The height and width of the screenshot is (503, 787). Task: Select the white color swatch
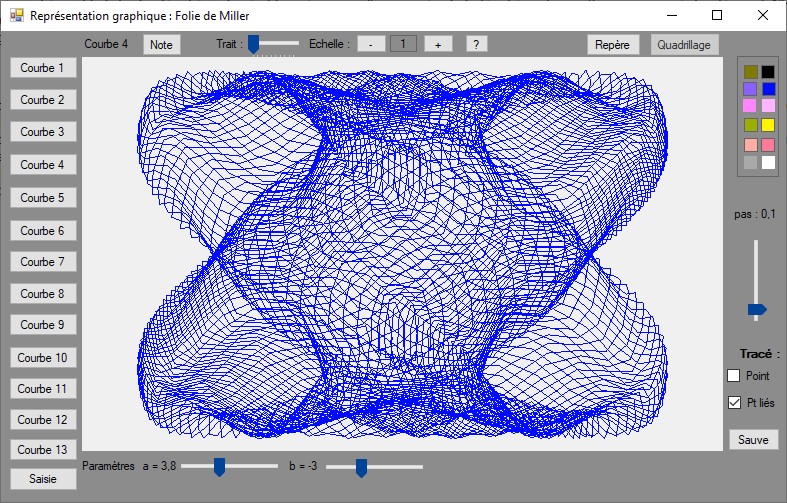[768, 162]
